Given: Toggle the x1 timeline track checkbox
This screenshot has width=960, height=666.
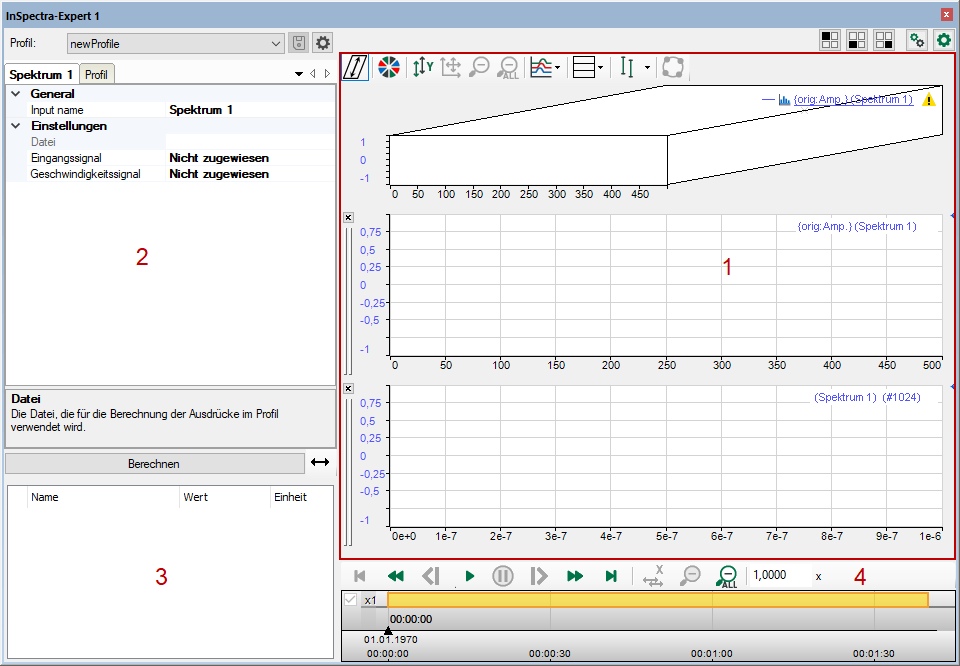Looking at the screenshot, I should coord(350,600).
